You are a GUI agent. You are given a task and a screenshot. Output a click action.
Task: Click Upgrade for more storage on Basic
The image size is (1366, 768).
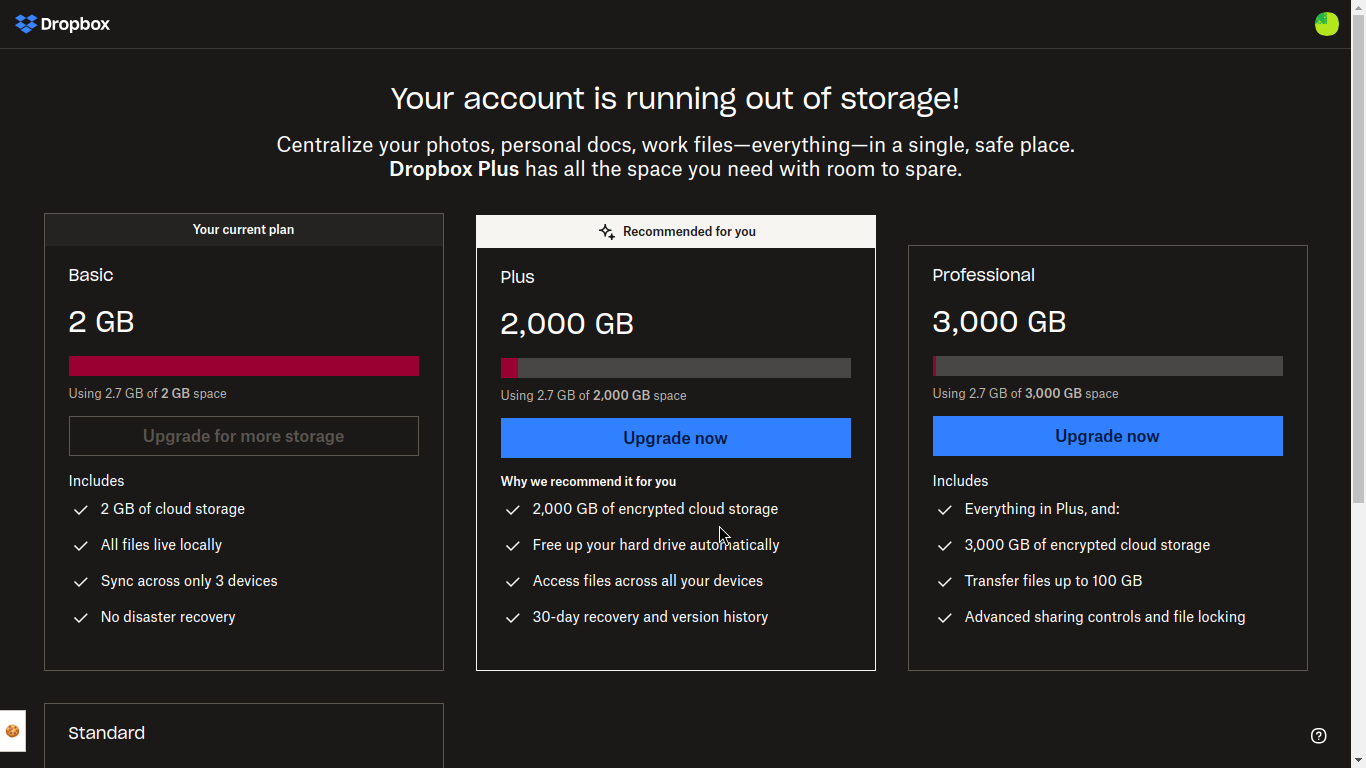[x=243, y=436]
